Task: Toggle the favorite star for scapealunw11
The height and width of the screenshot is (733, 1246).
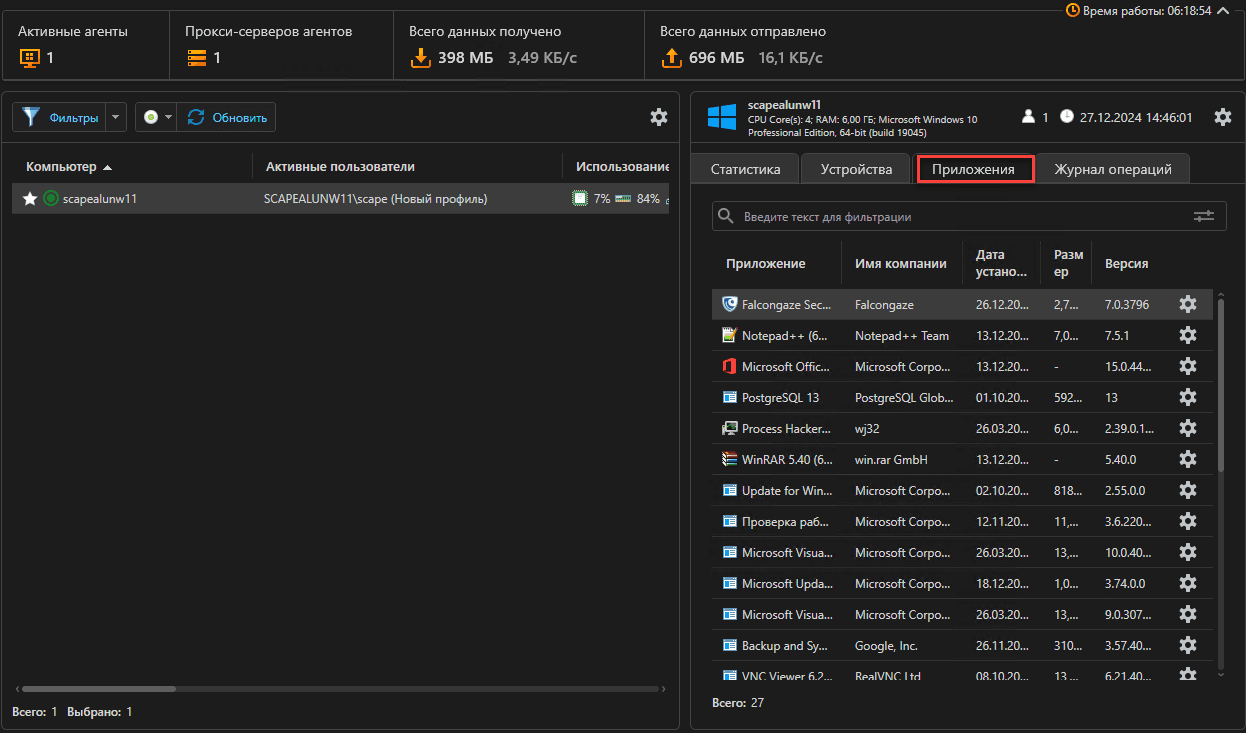Action: [x=30, y=198]
